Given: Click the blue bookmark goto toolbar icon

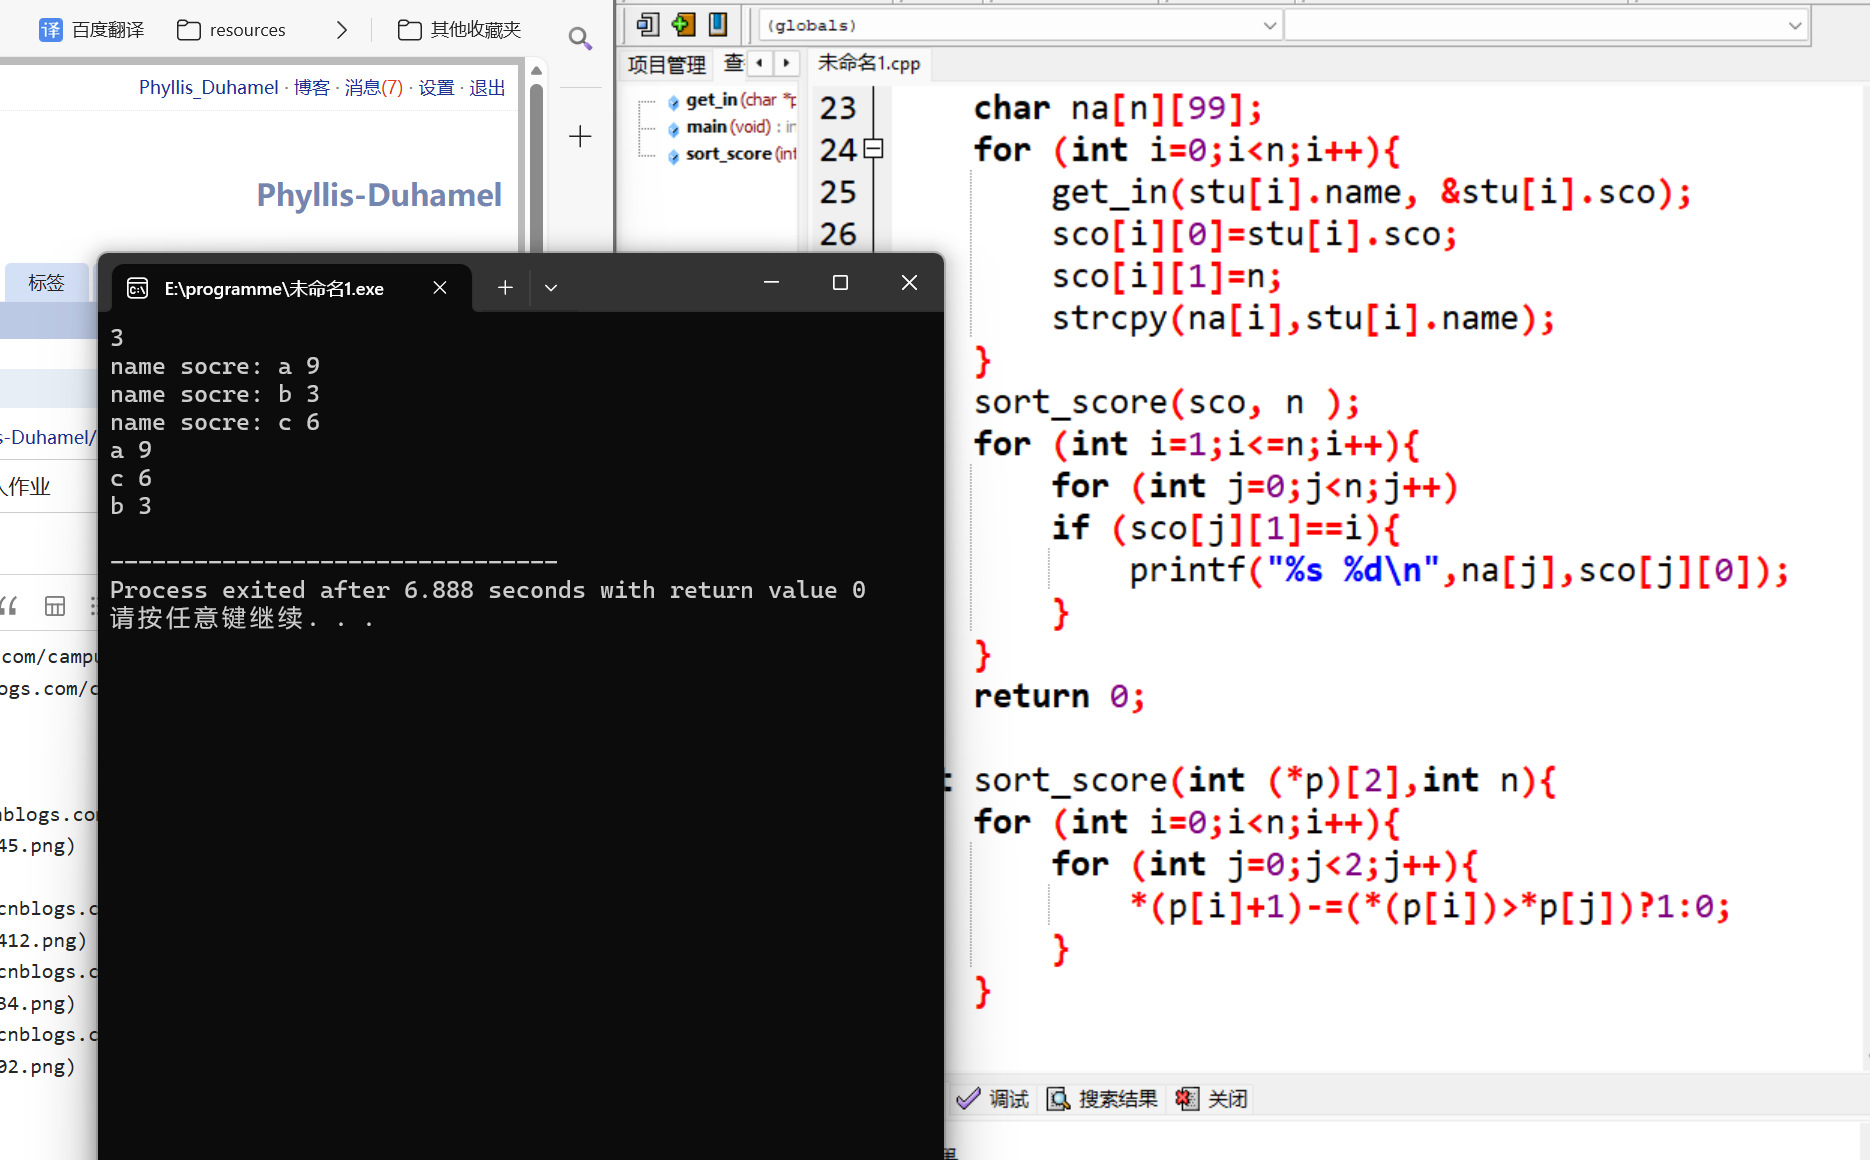Looking at the screenshot, I should 718,24.
